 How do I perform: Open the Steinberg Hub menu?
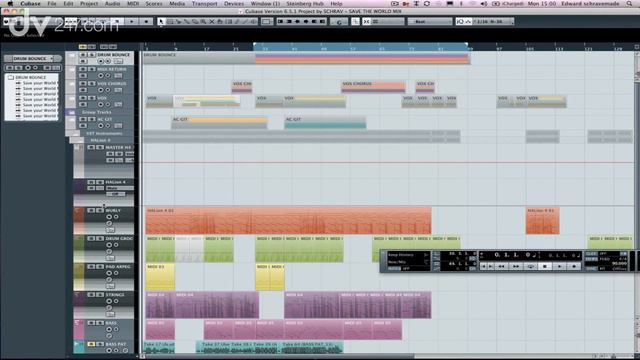(305, 4)
